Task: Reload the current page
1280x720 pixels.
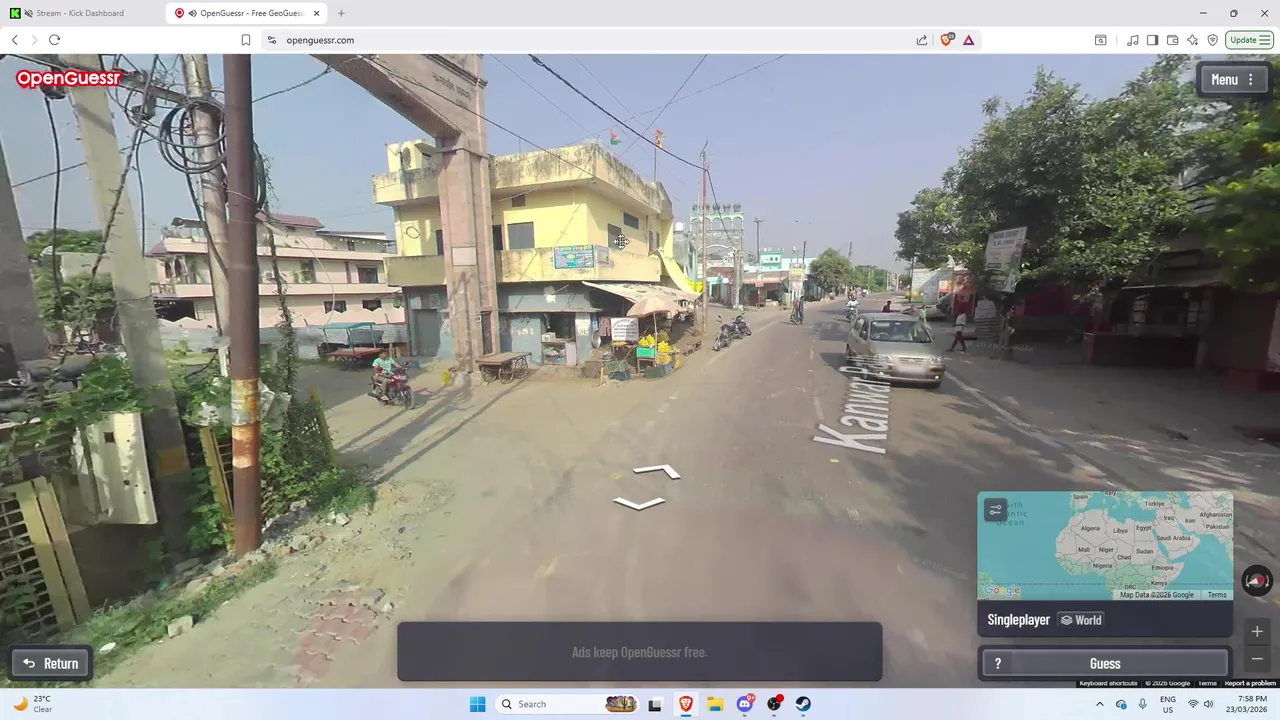Action: click(54, 40)
